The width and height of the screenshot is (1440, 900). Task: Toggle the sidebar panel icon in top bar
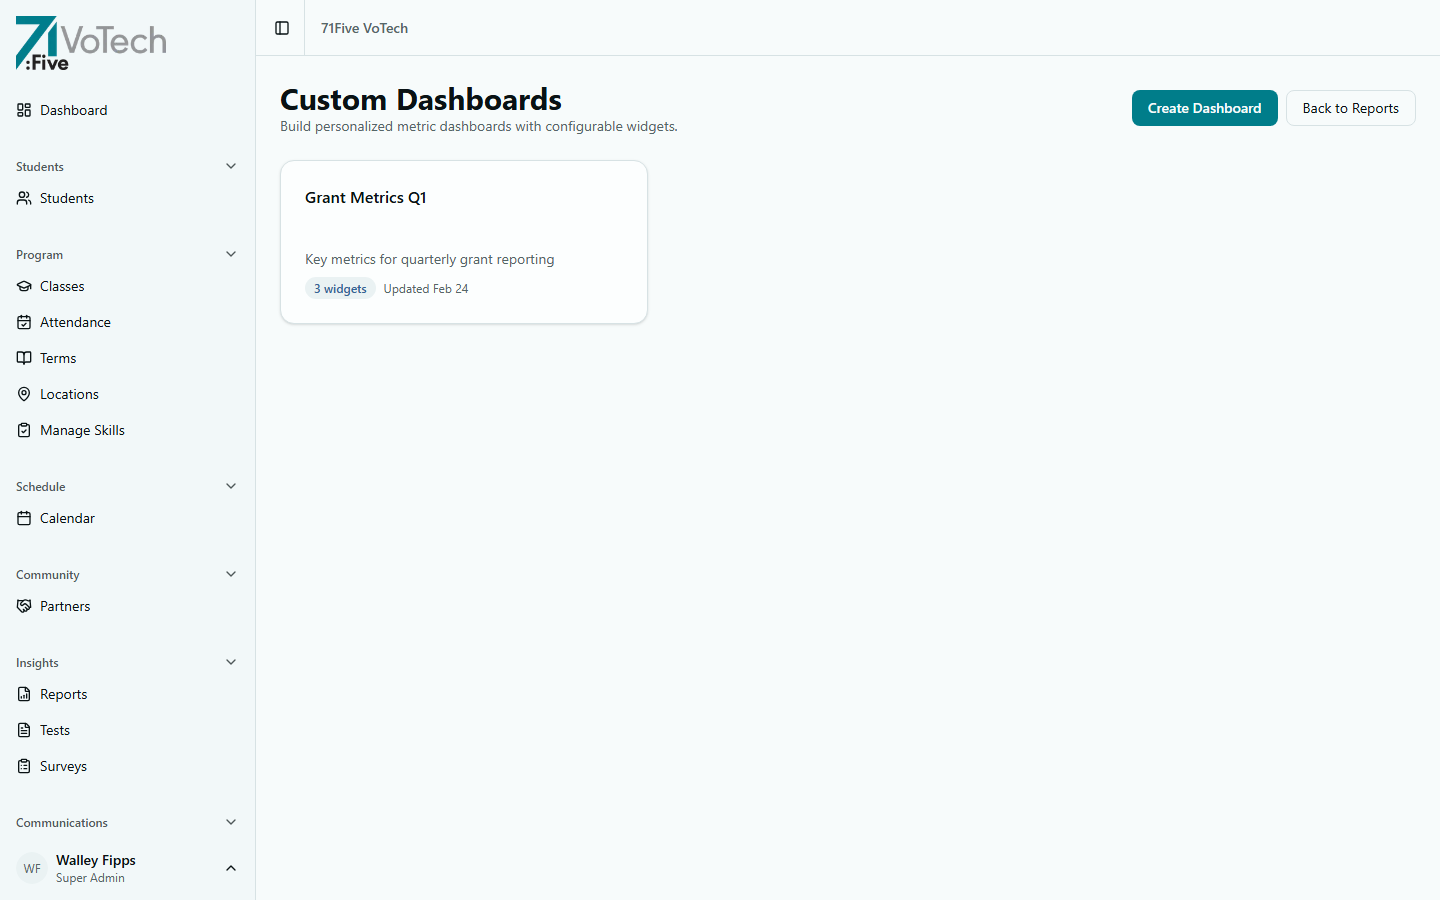(x=282, y=28)
